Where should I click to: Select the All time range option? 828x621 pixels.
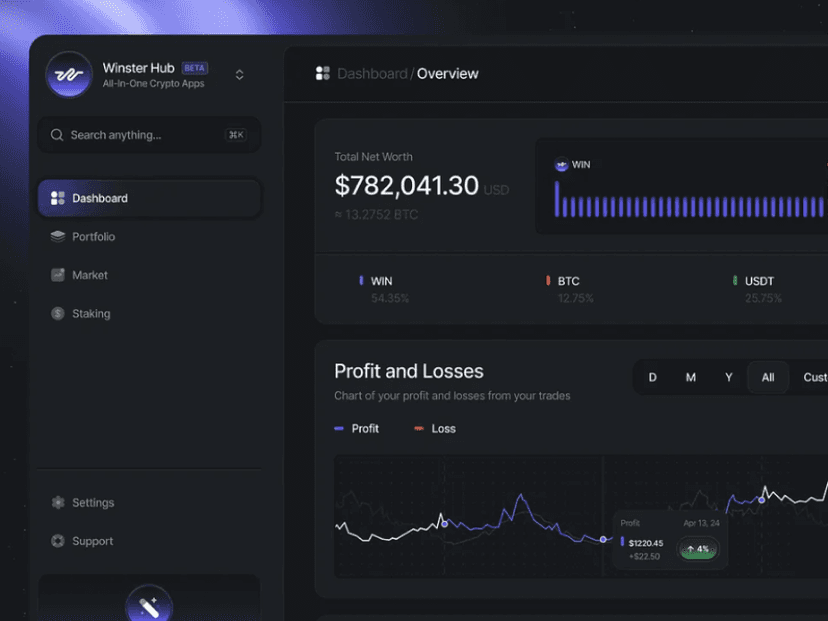coord(768,377)
